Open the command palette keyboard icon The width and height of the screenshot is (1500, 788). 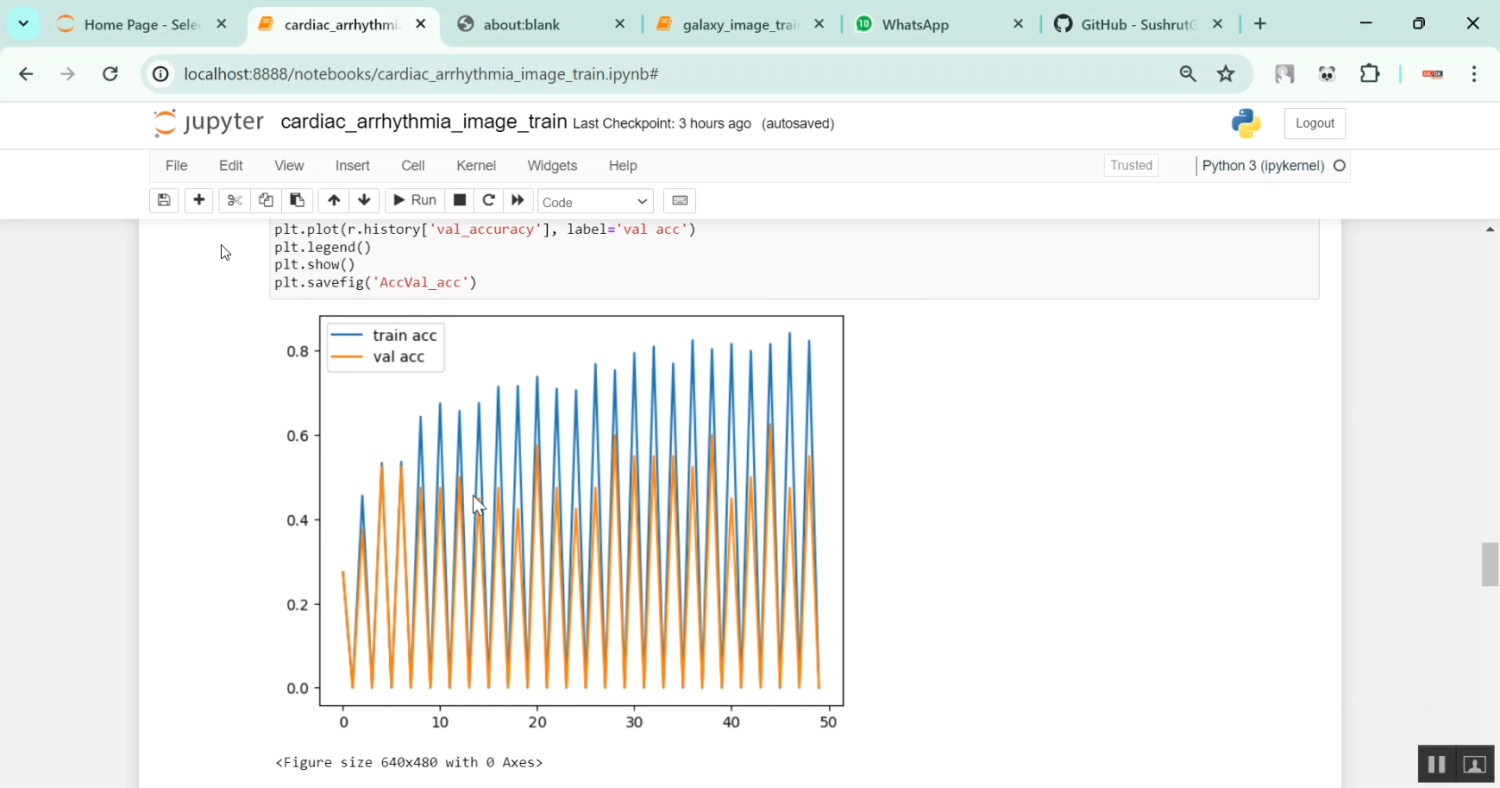[x=680, y=200]
